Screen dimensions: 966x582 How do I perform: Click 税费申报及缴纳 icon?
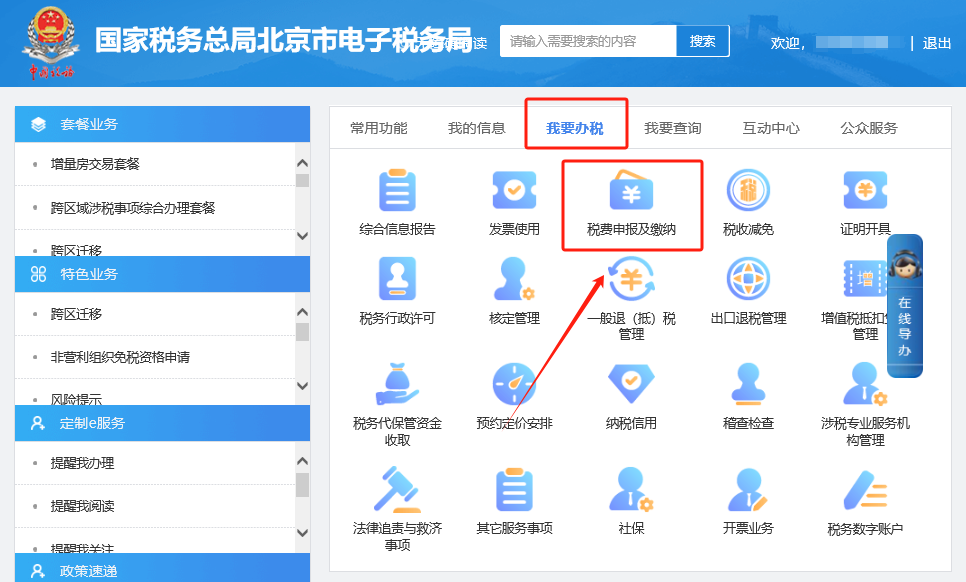pos(631,192)
